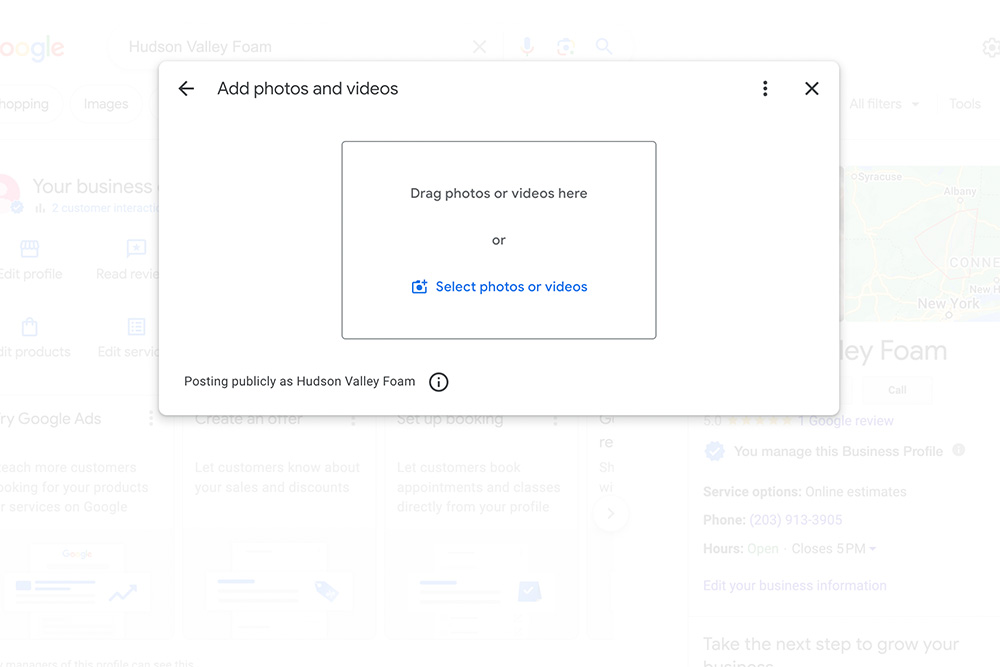1000x667 pixels.
Task: Open Google Lens camera search icon
Action: coord(565,46)
